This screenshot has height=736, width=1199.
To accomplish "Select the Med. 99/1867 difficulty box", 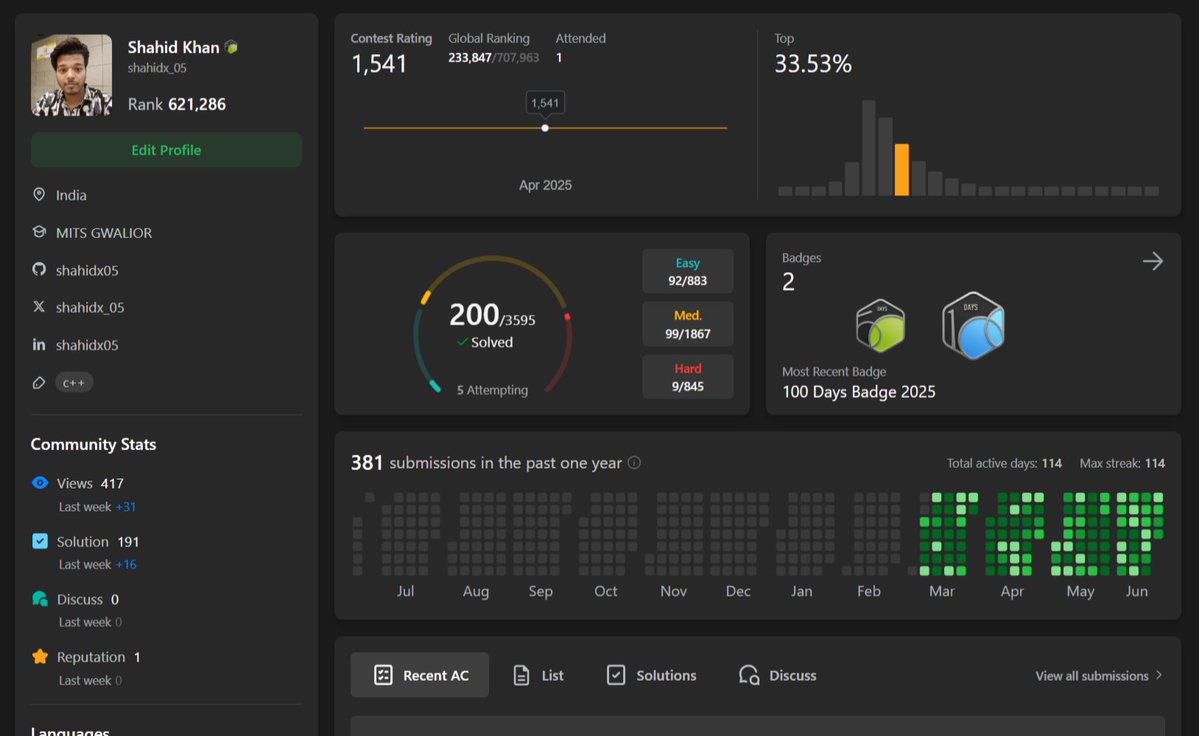I will [x=687, y=324].
